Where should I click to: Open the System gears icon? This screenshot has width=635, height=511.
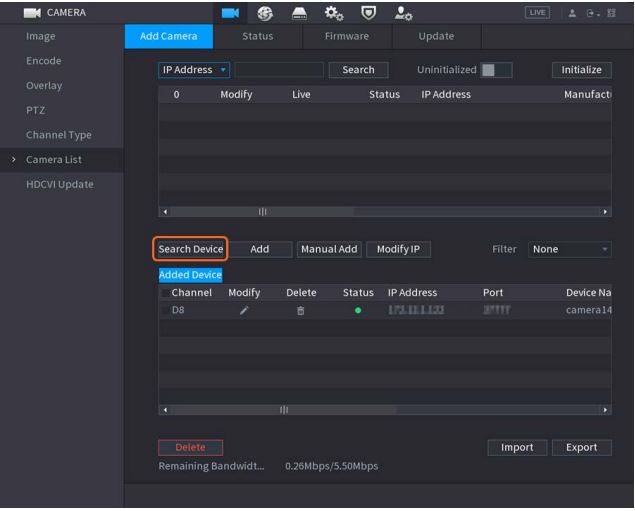(x=334, y=14)
